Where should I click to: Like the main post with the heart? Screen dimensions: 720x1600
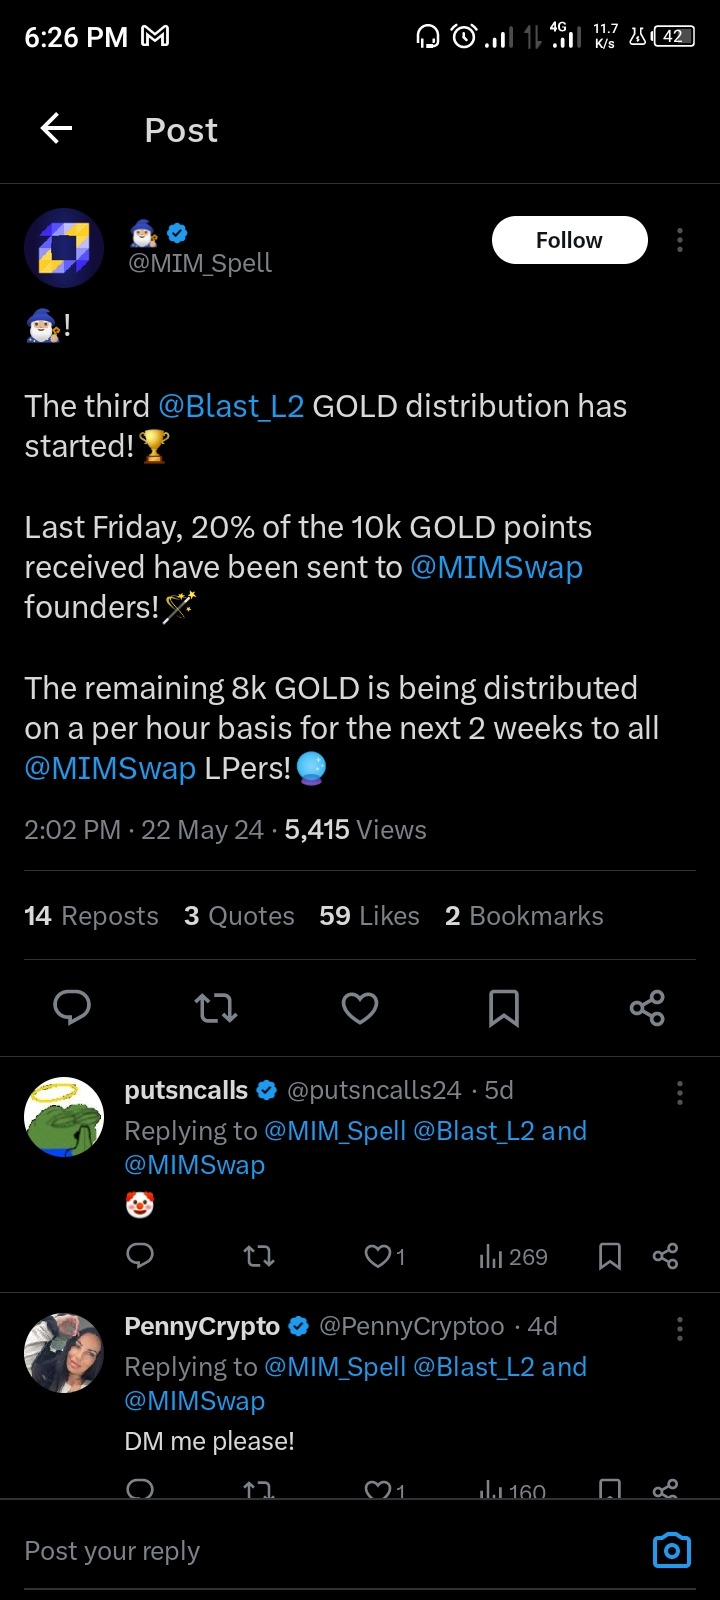coord(360,1008)
